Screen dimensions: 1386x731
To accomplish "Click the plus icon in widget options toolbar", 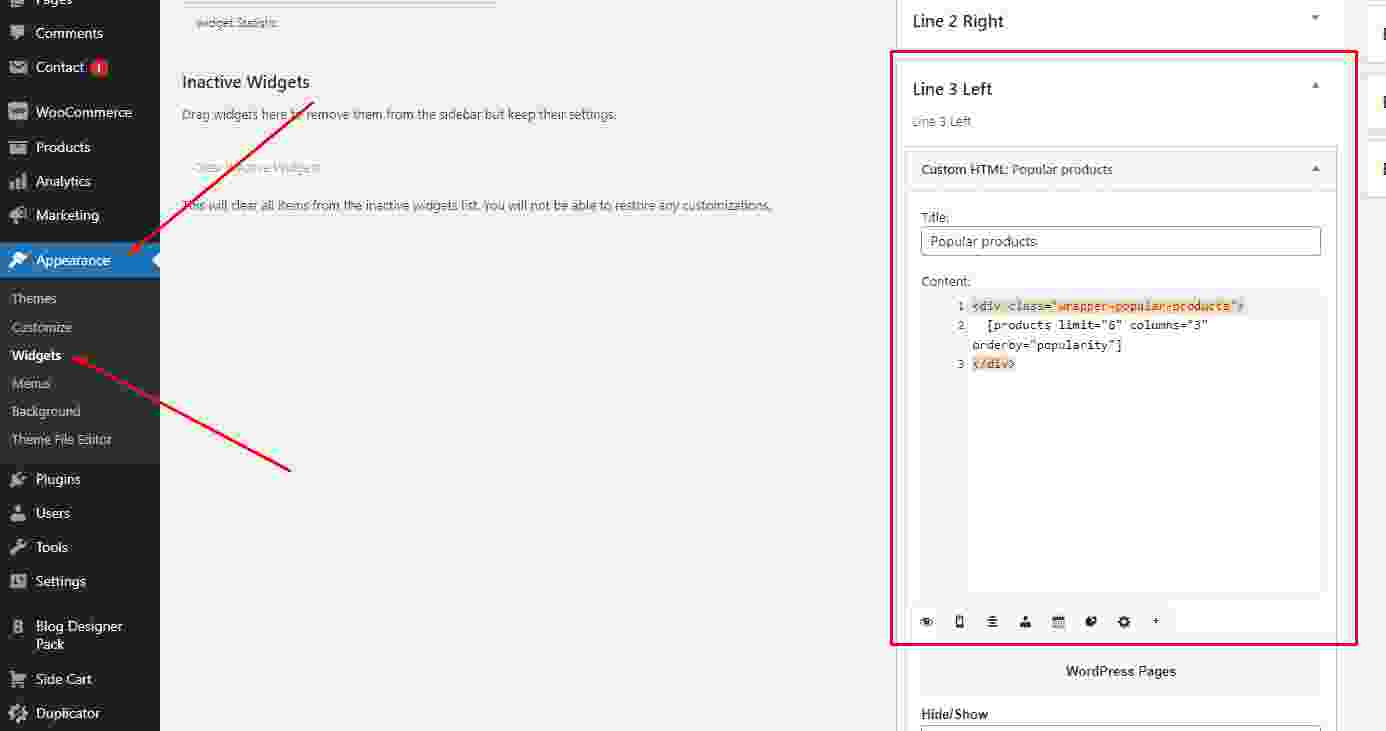I will 1156,622.
